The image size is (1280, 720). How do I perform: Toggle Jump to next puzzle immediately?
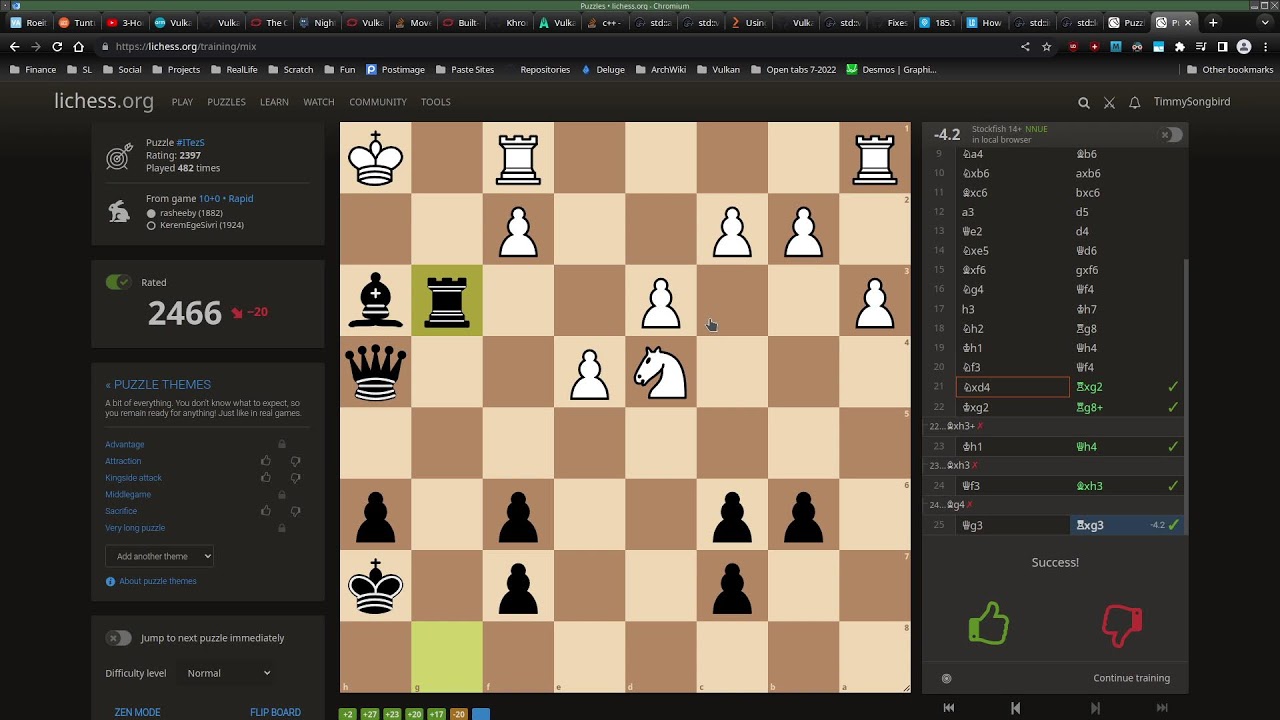point(118,638)
